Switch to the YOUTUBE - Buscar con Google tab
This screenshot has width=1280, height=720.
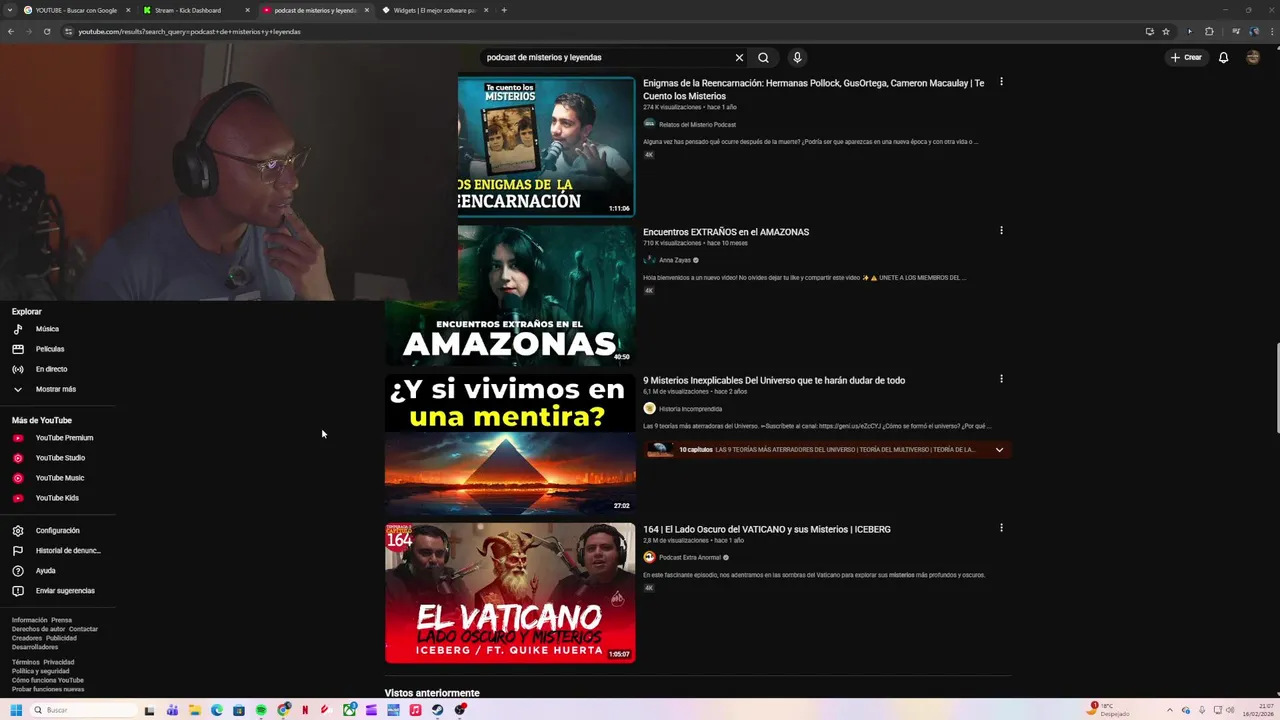[76, 10]
